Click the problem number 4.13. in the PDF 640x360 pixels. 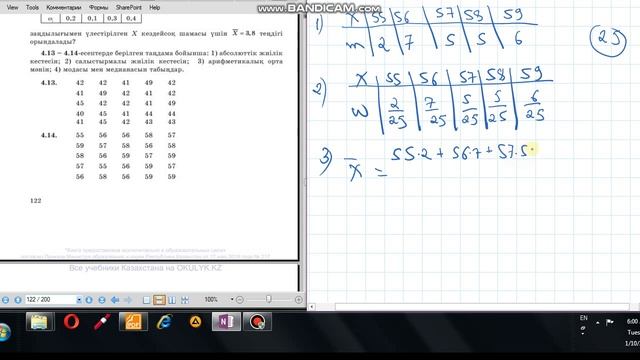(49, 83)
